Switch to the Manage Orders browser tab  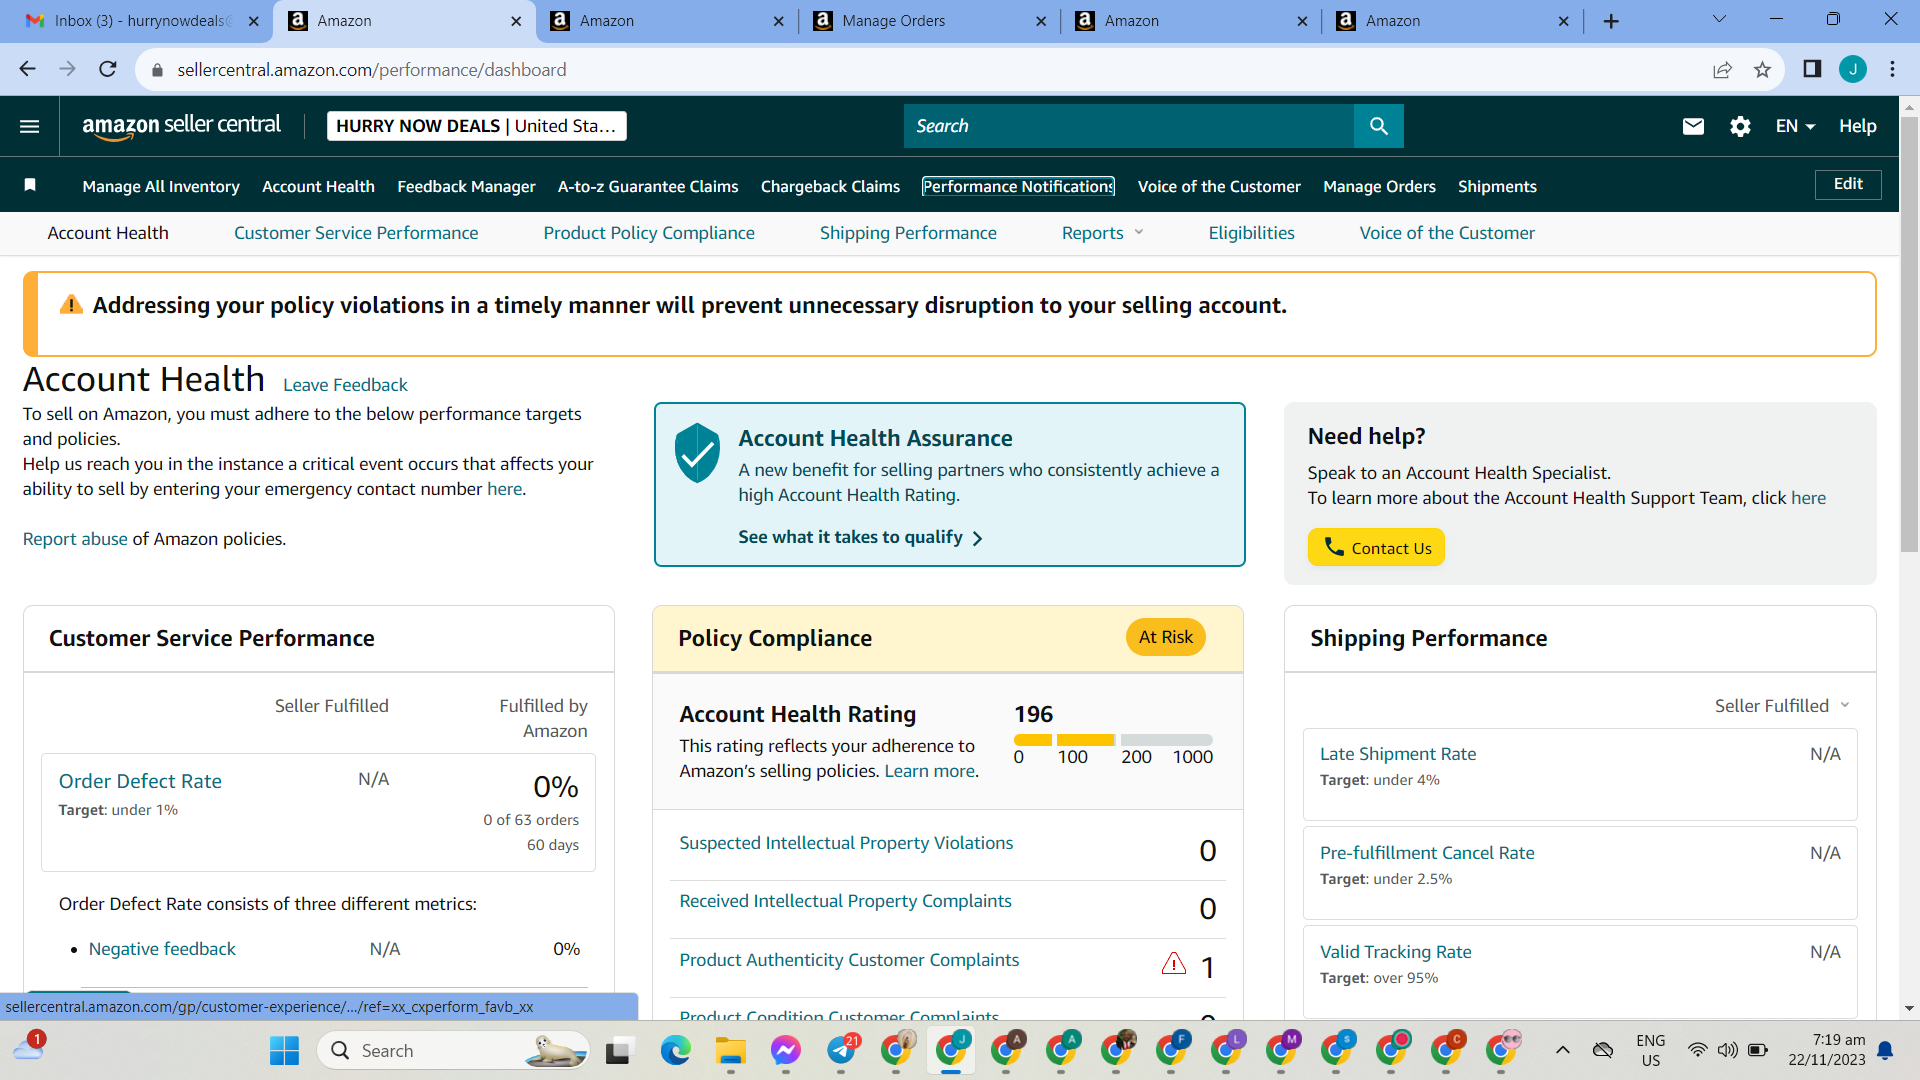coord(930,21)
